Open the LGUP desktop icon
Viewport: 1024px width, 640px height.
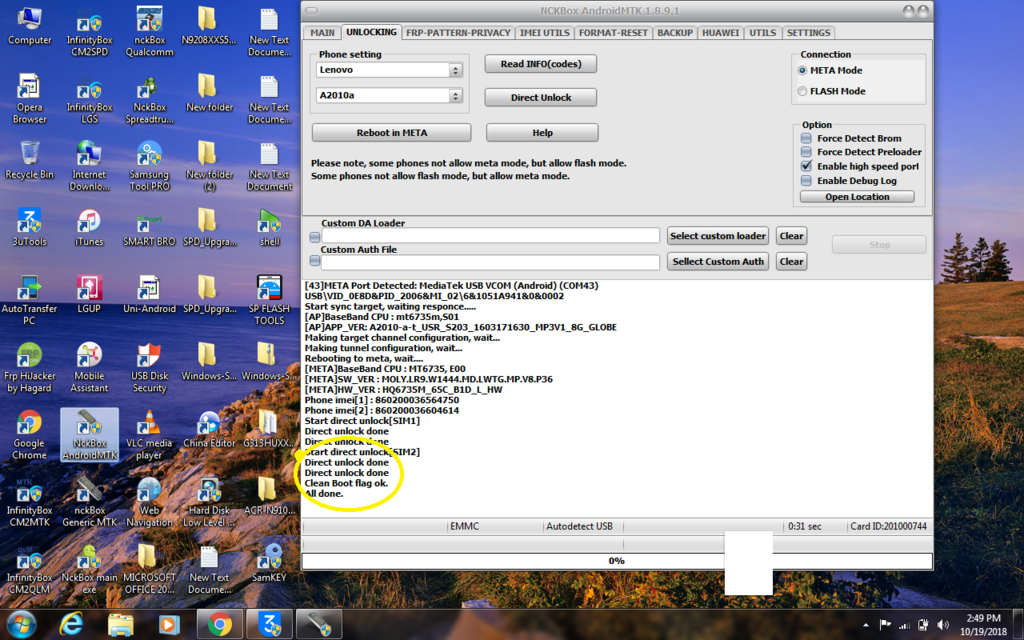[89, 290]
